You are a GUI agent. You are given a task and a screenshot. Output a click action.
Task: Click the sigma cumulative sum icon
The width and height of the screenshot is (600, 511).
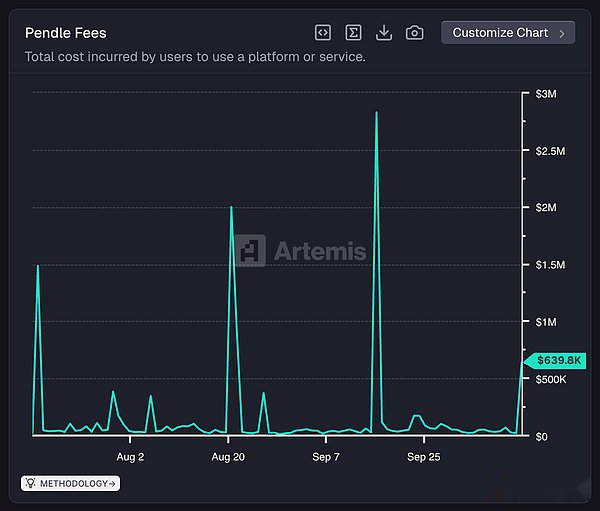pyautogui.click(x=353, y=33)
